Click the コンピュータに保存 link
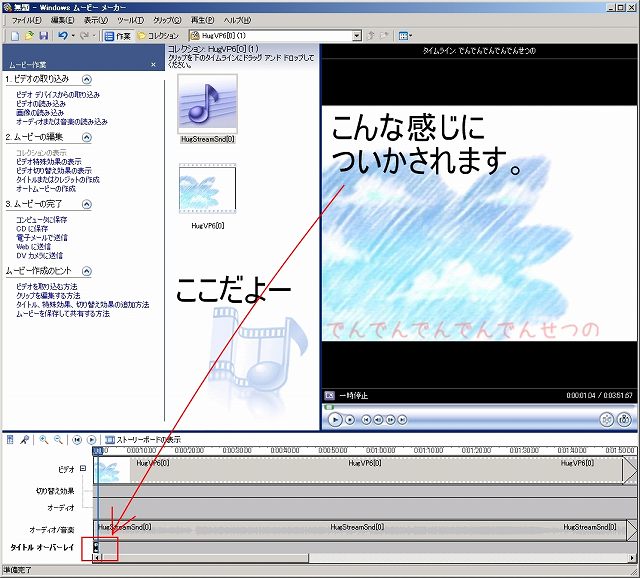 coord(42,220)
